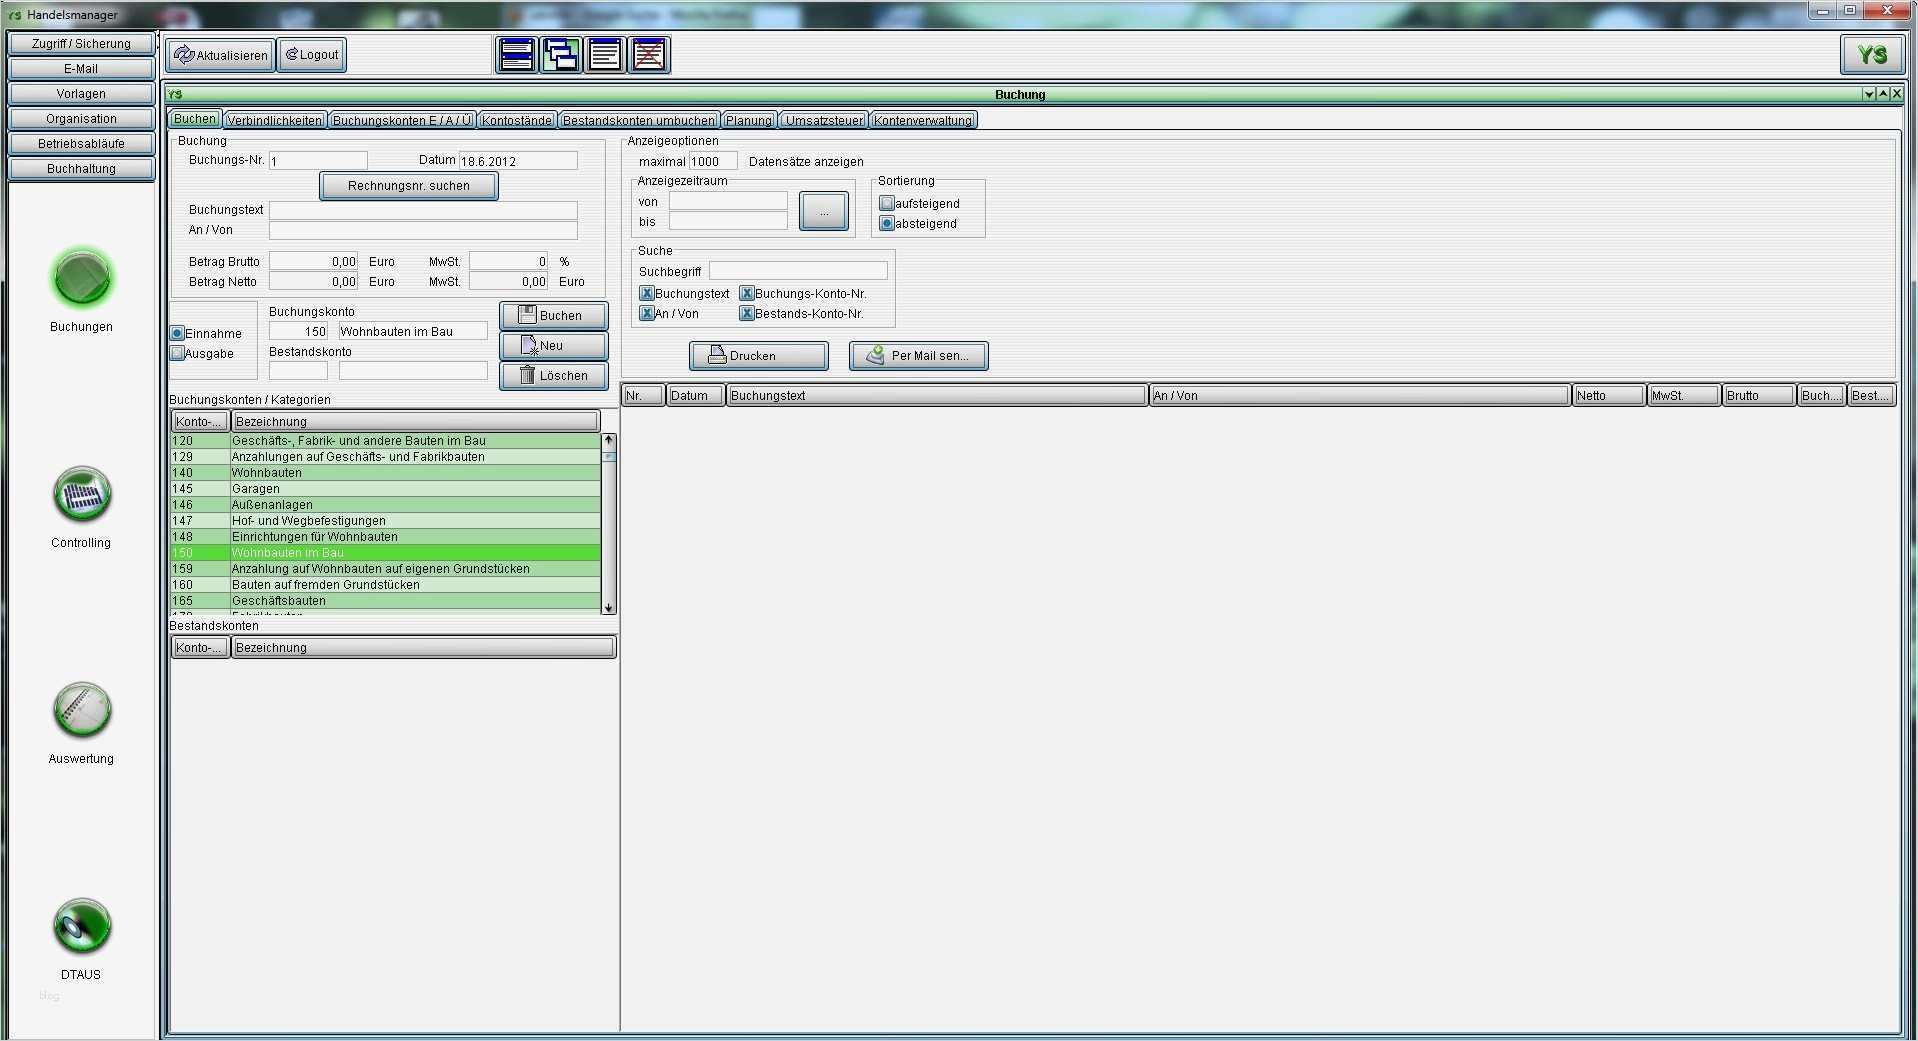Open the date range picker '...' button

(824, 211)
